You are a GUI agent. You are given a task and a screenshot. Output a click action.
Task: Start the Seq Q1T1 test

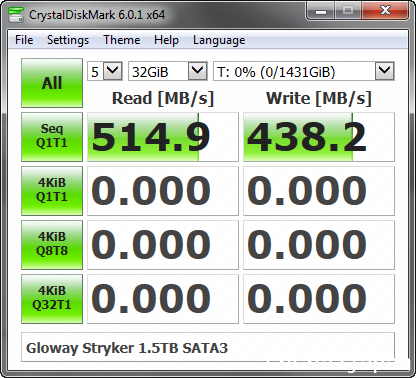tap(52, 137)
